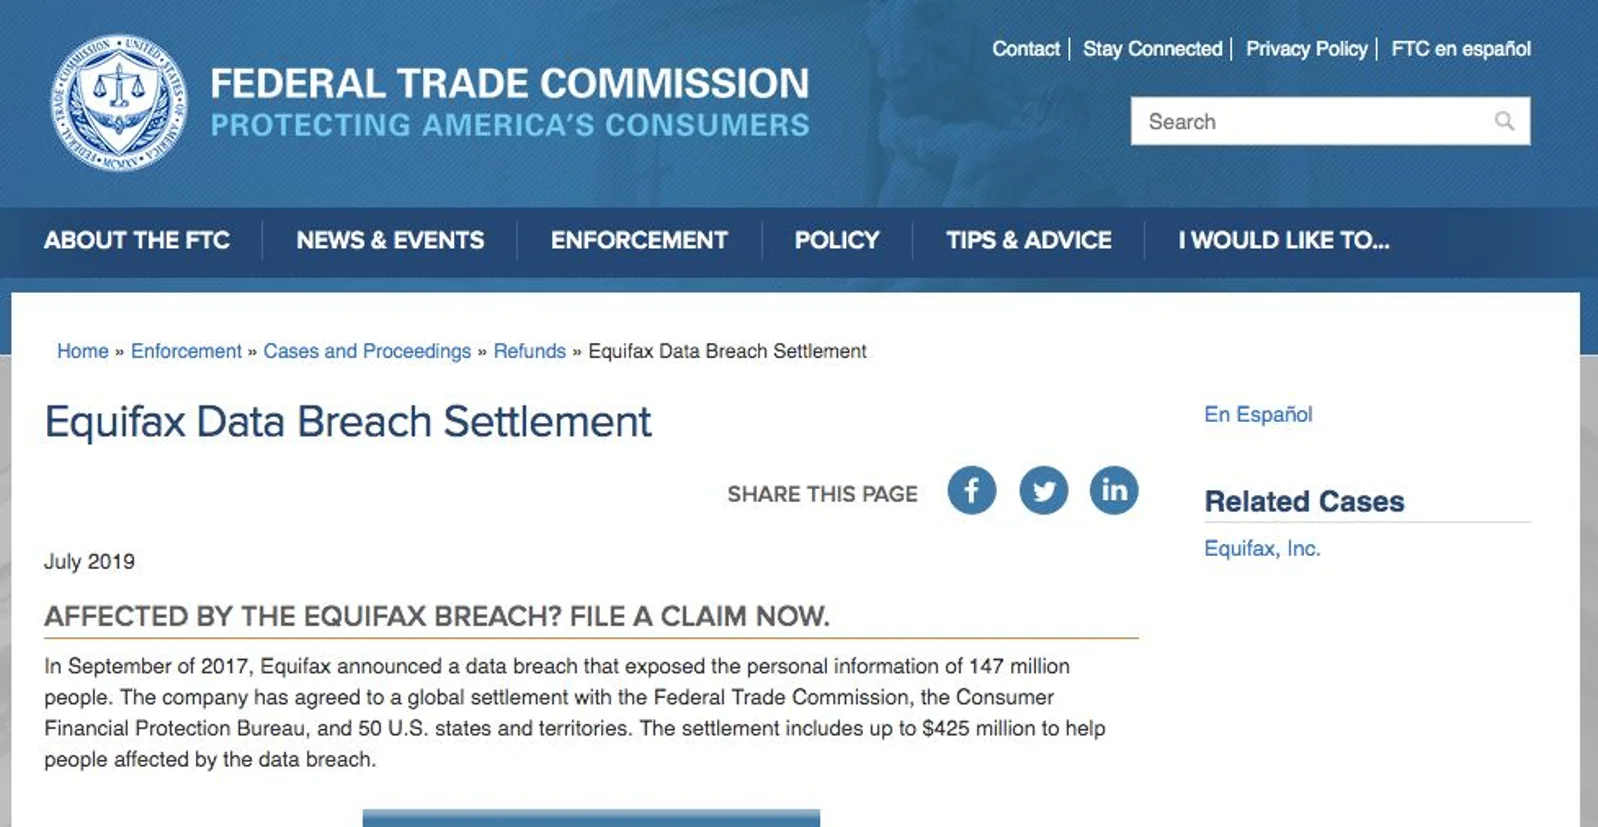Share this page on Twitter

click(x=1043, y=491)
